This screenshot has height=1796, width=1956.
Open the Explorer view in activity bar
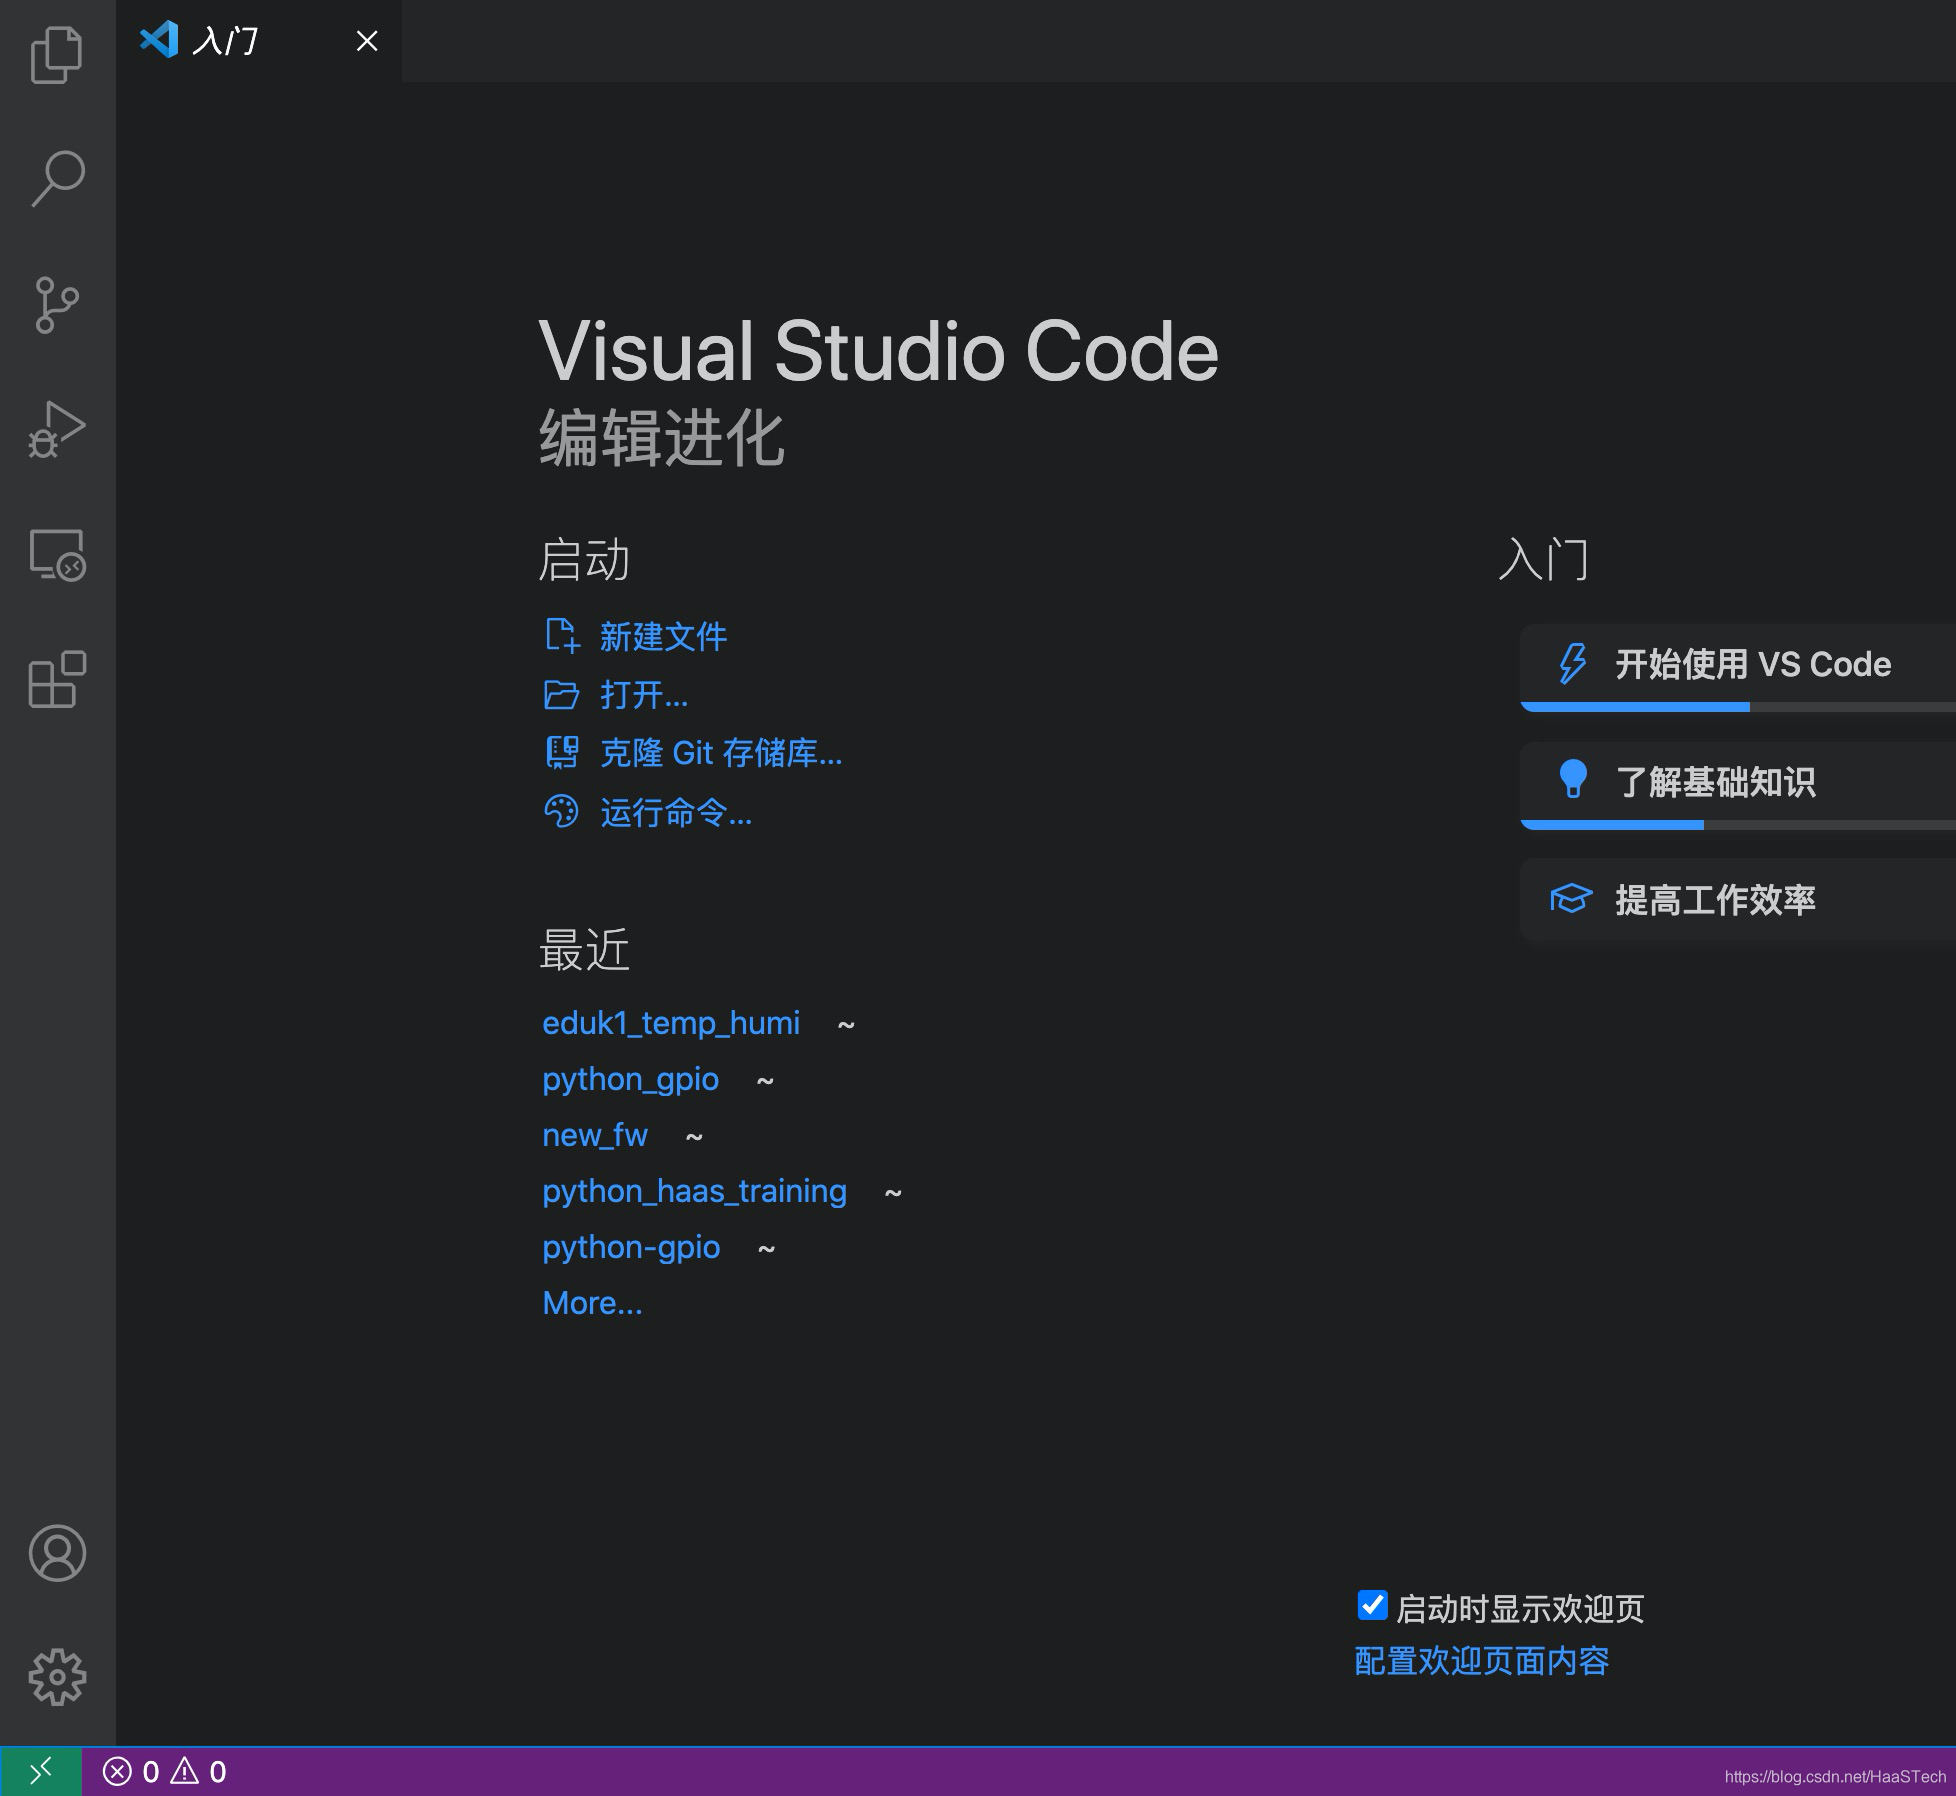(57, 54)
